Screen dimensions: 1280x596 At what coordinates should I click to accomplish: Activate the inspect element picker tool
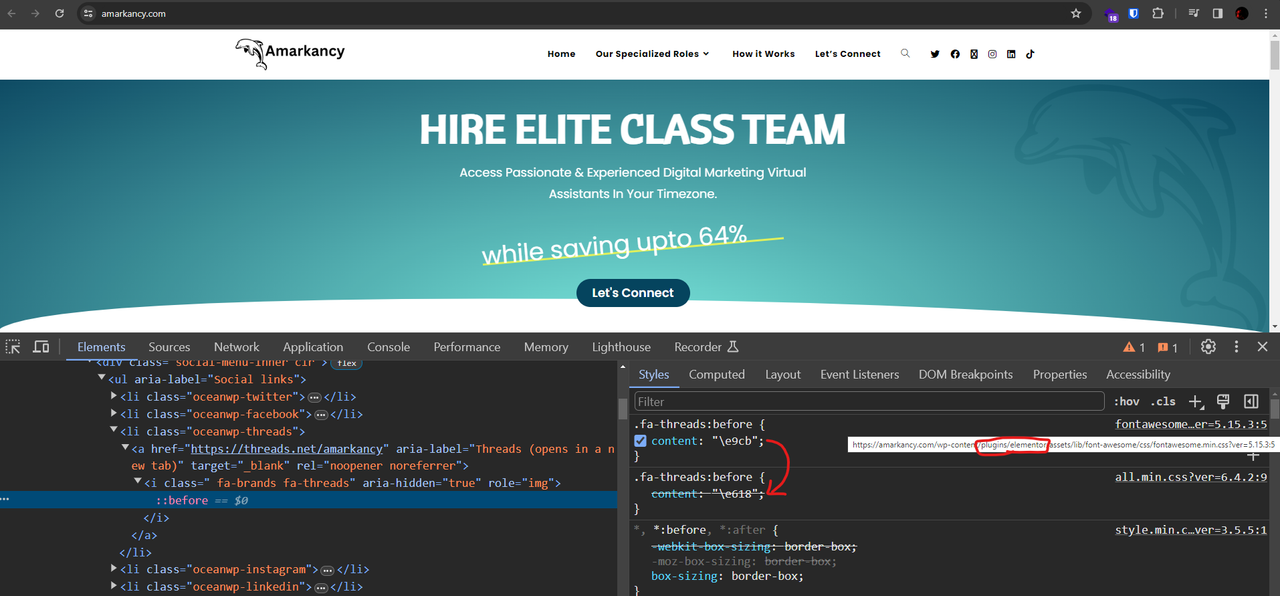coord(13,347)
